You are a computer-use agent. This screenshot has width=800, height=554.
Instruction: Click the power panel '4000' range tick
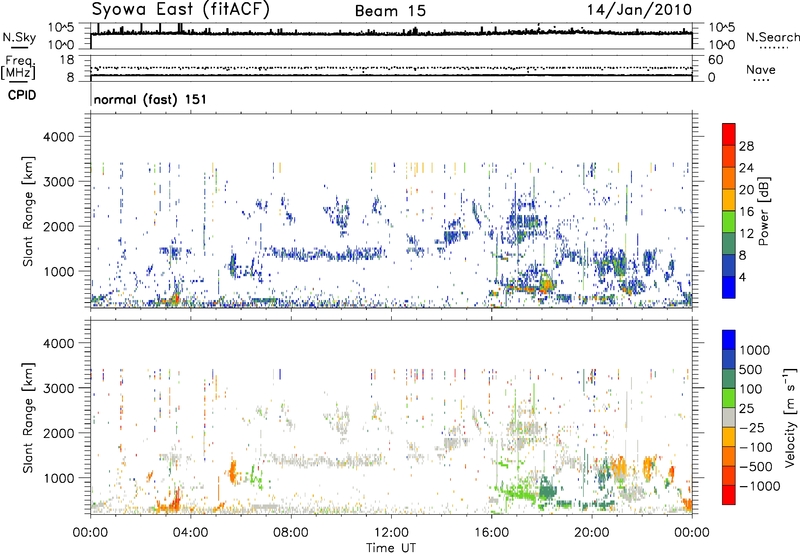(x=58, y=137)
